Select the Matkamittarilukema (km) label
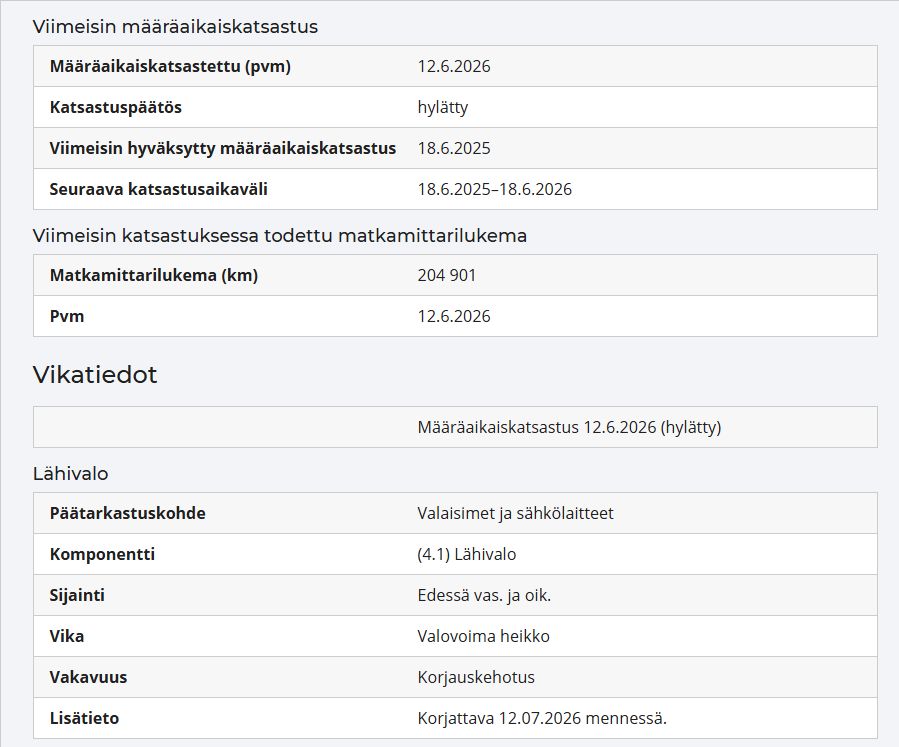Viewport: 899px width, 747px height. tap(154, 275)
